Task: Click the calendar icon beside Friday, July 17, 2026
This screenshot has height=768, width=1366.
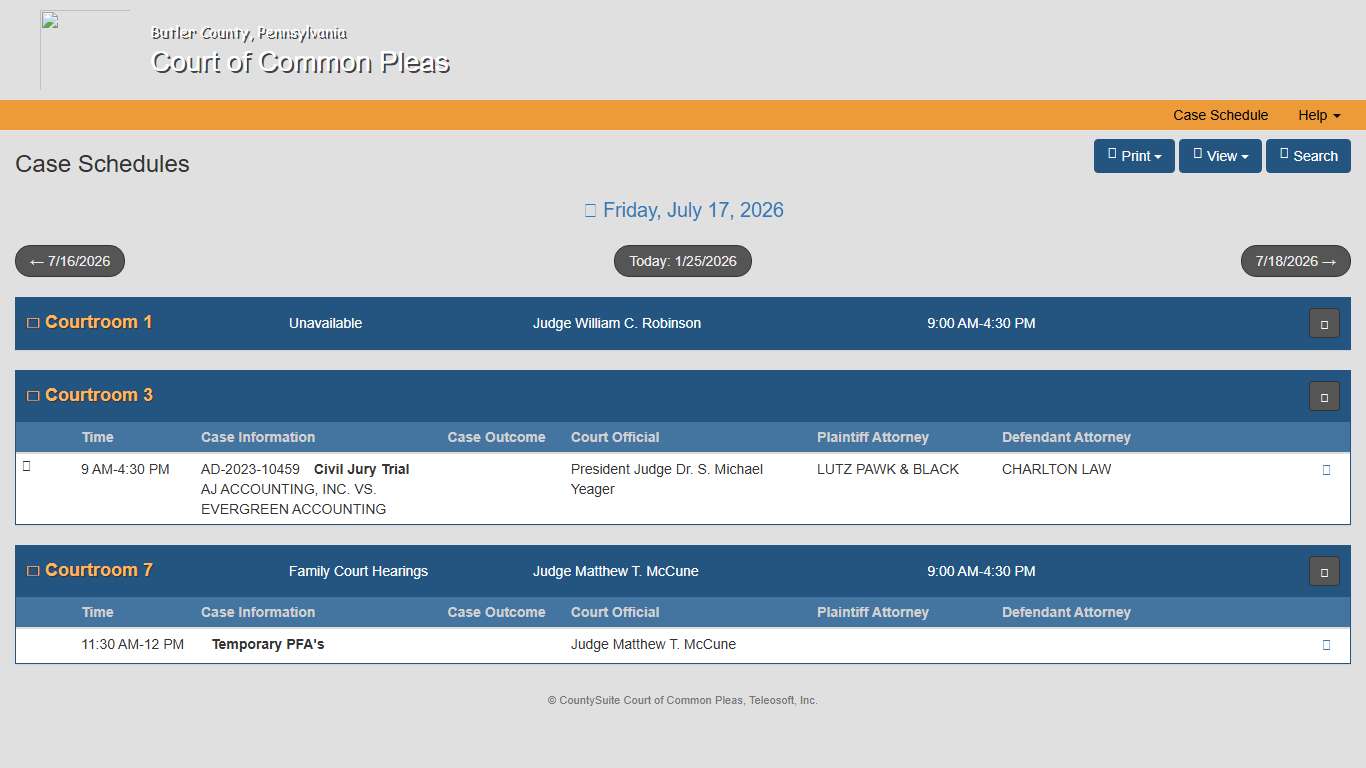Action: (591, 210)
